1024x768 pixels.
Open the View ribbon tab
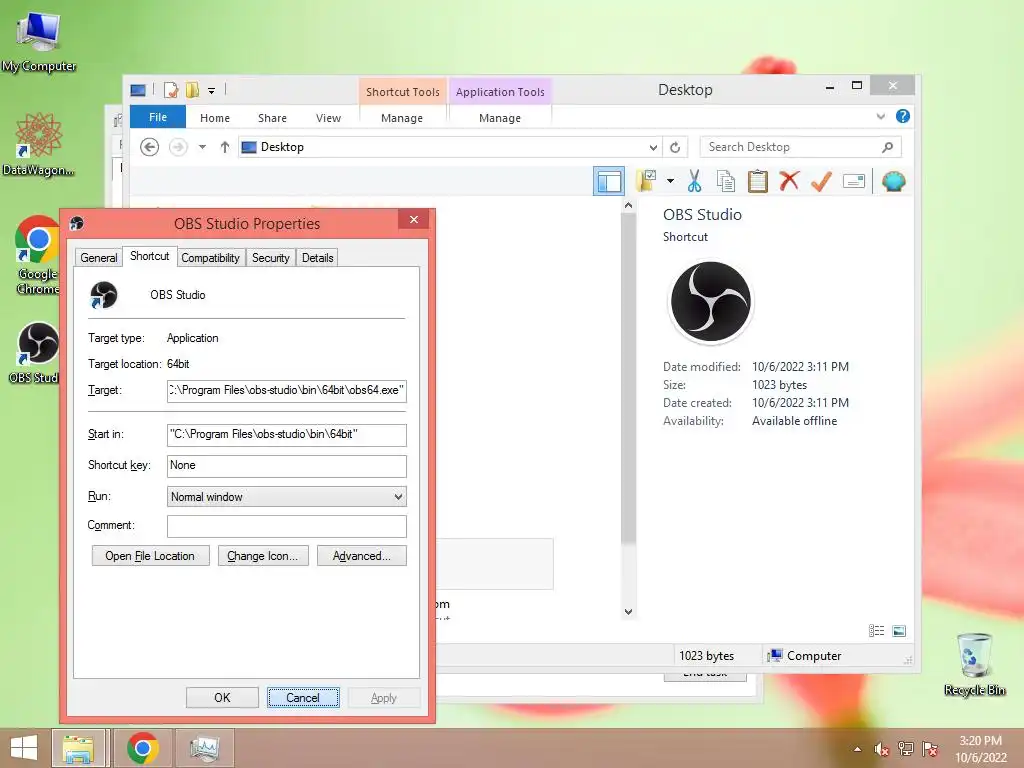[328, 118]
